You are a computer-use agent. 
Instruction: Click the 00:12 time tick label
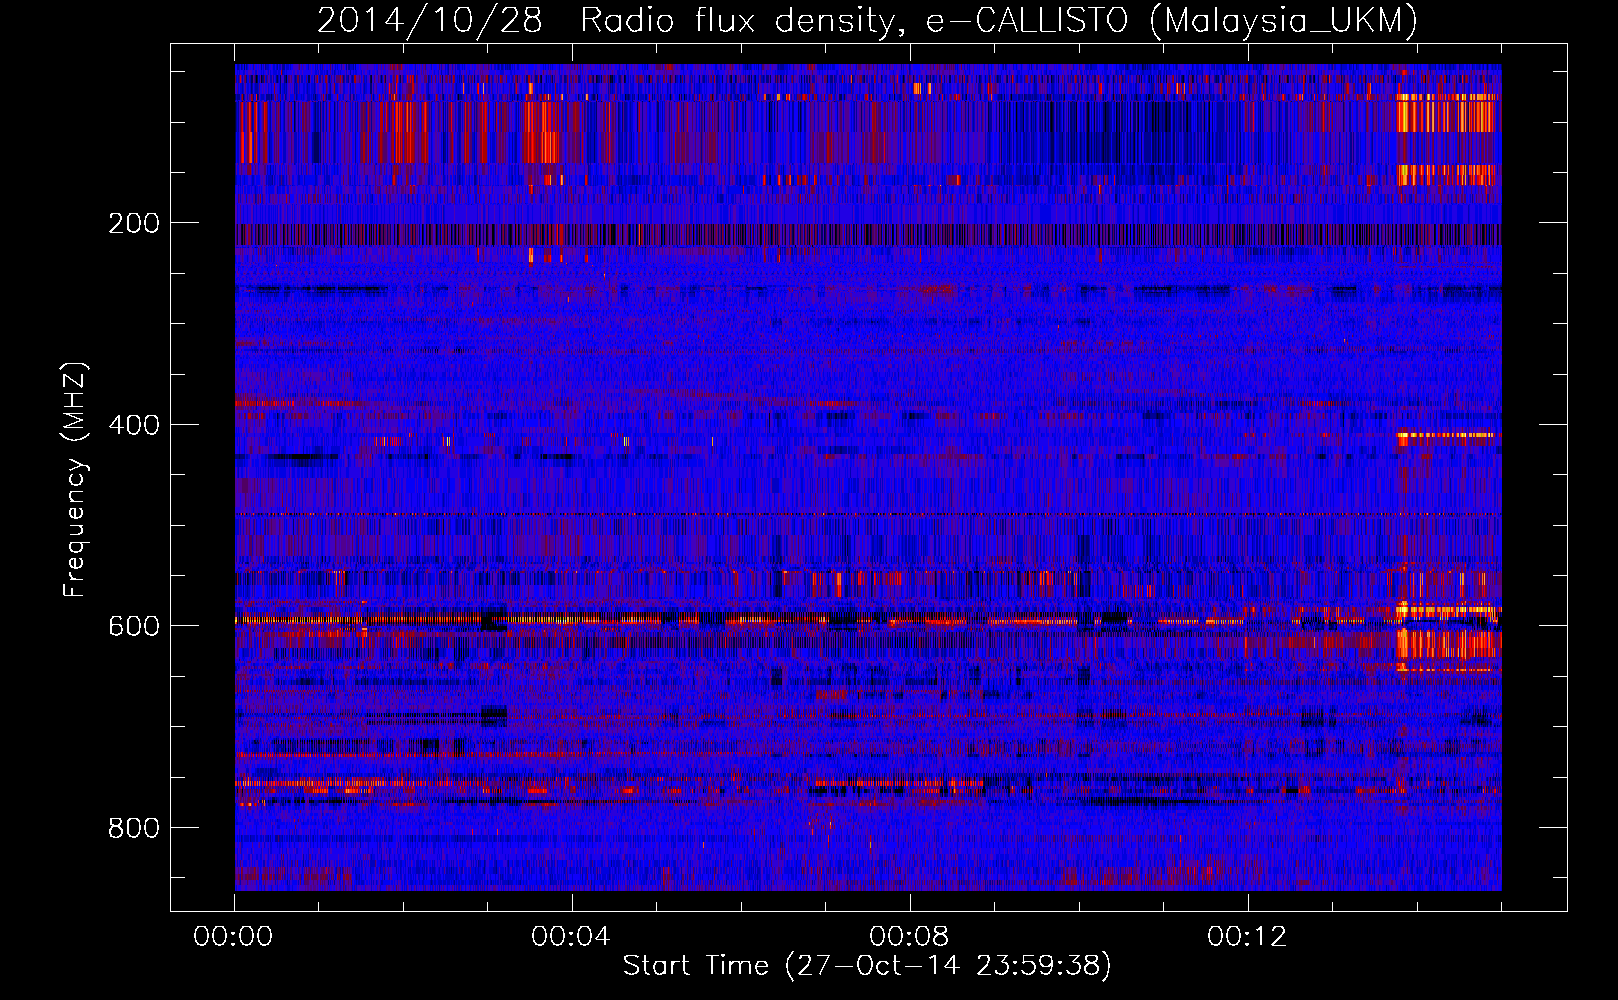pos(1247,937)
